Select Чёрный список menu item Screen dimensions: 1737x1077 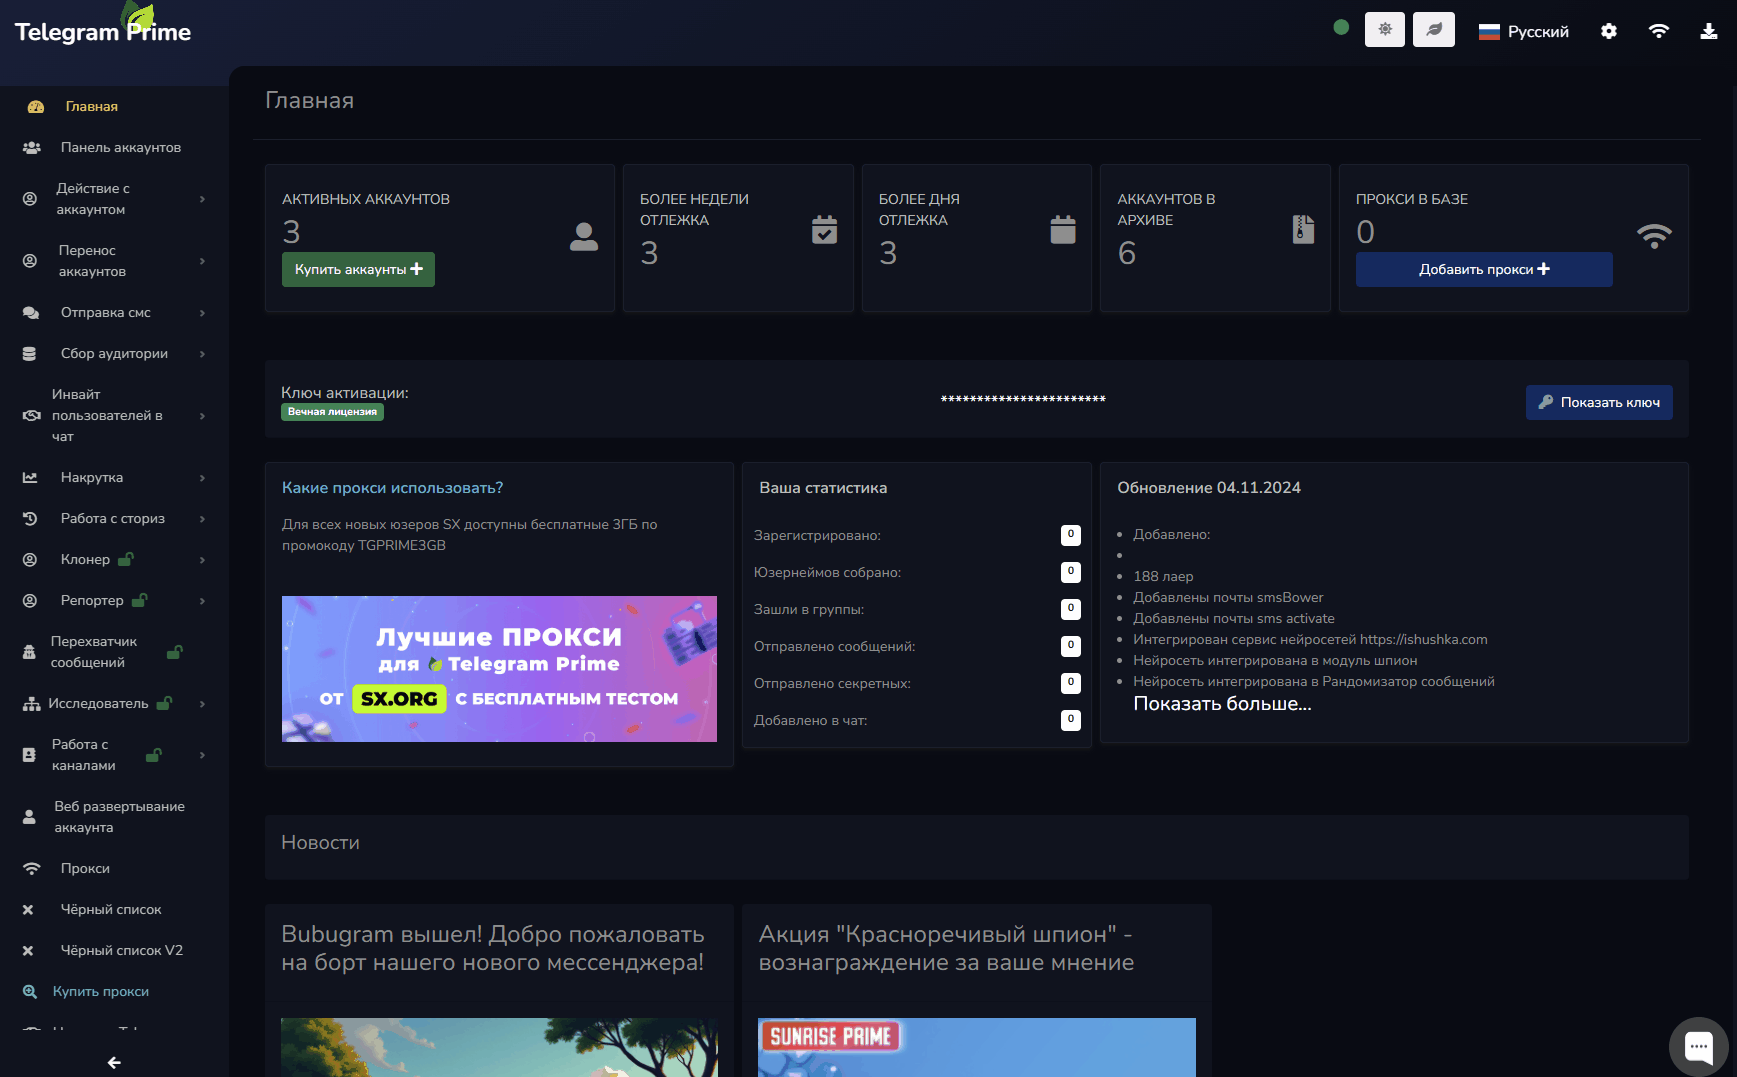click(110, 909)
